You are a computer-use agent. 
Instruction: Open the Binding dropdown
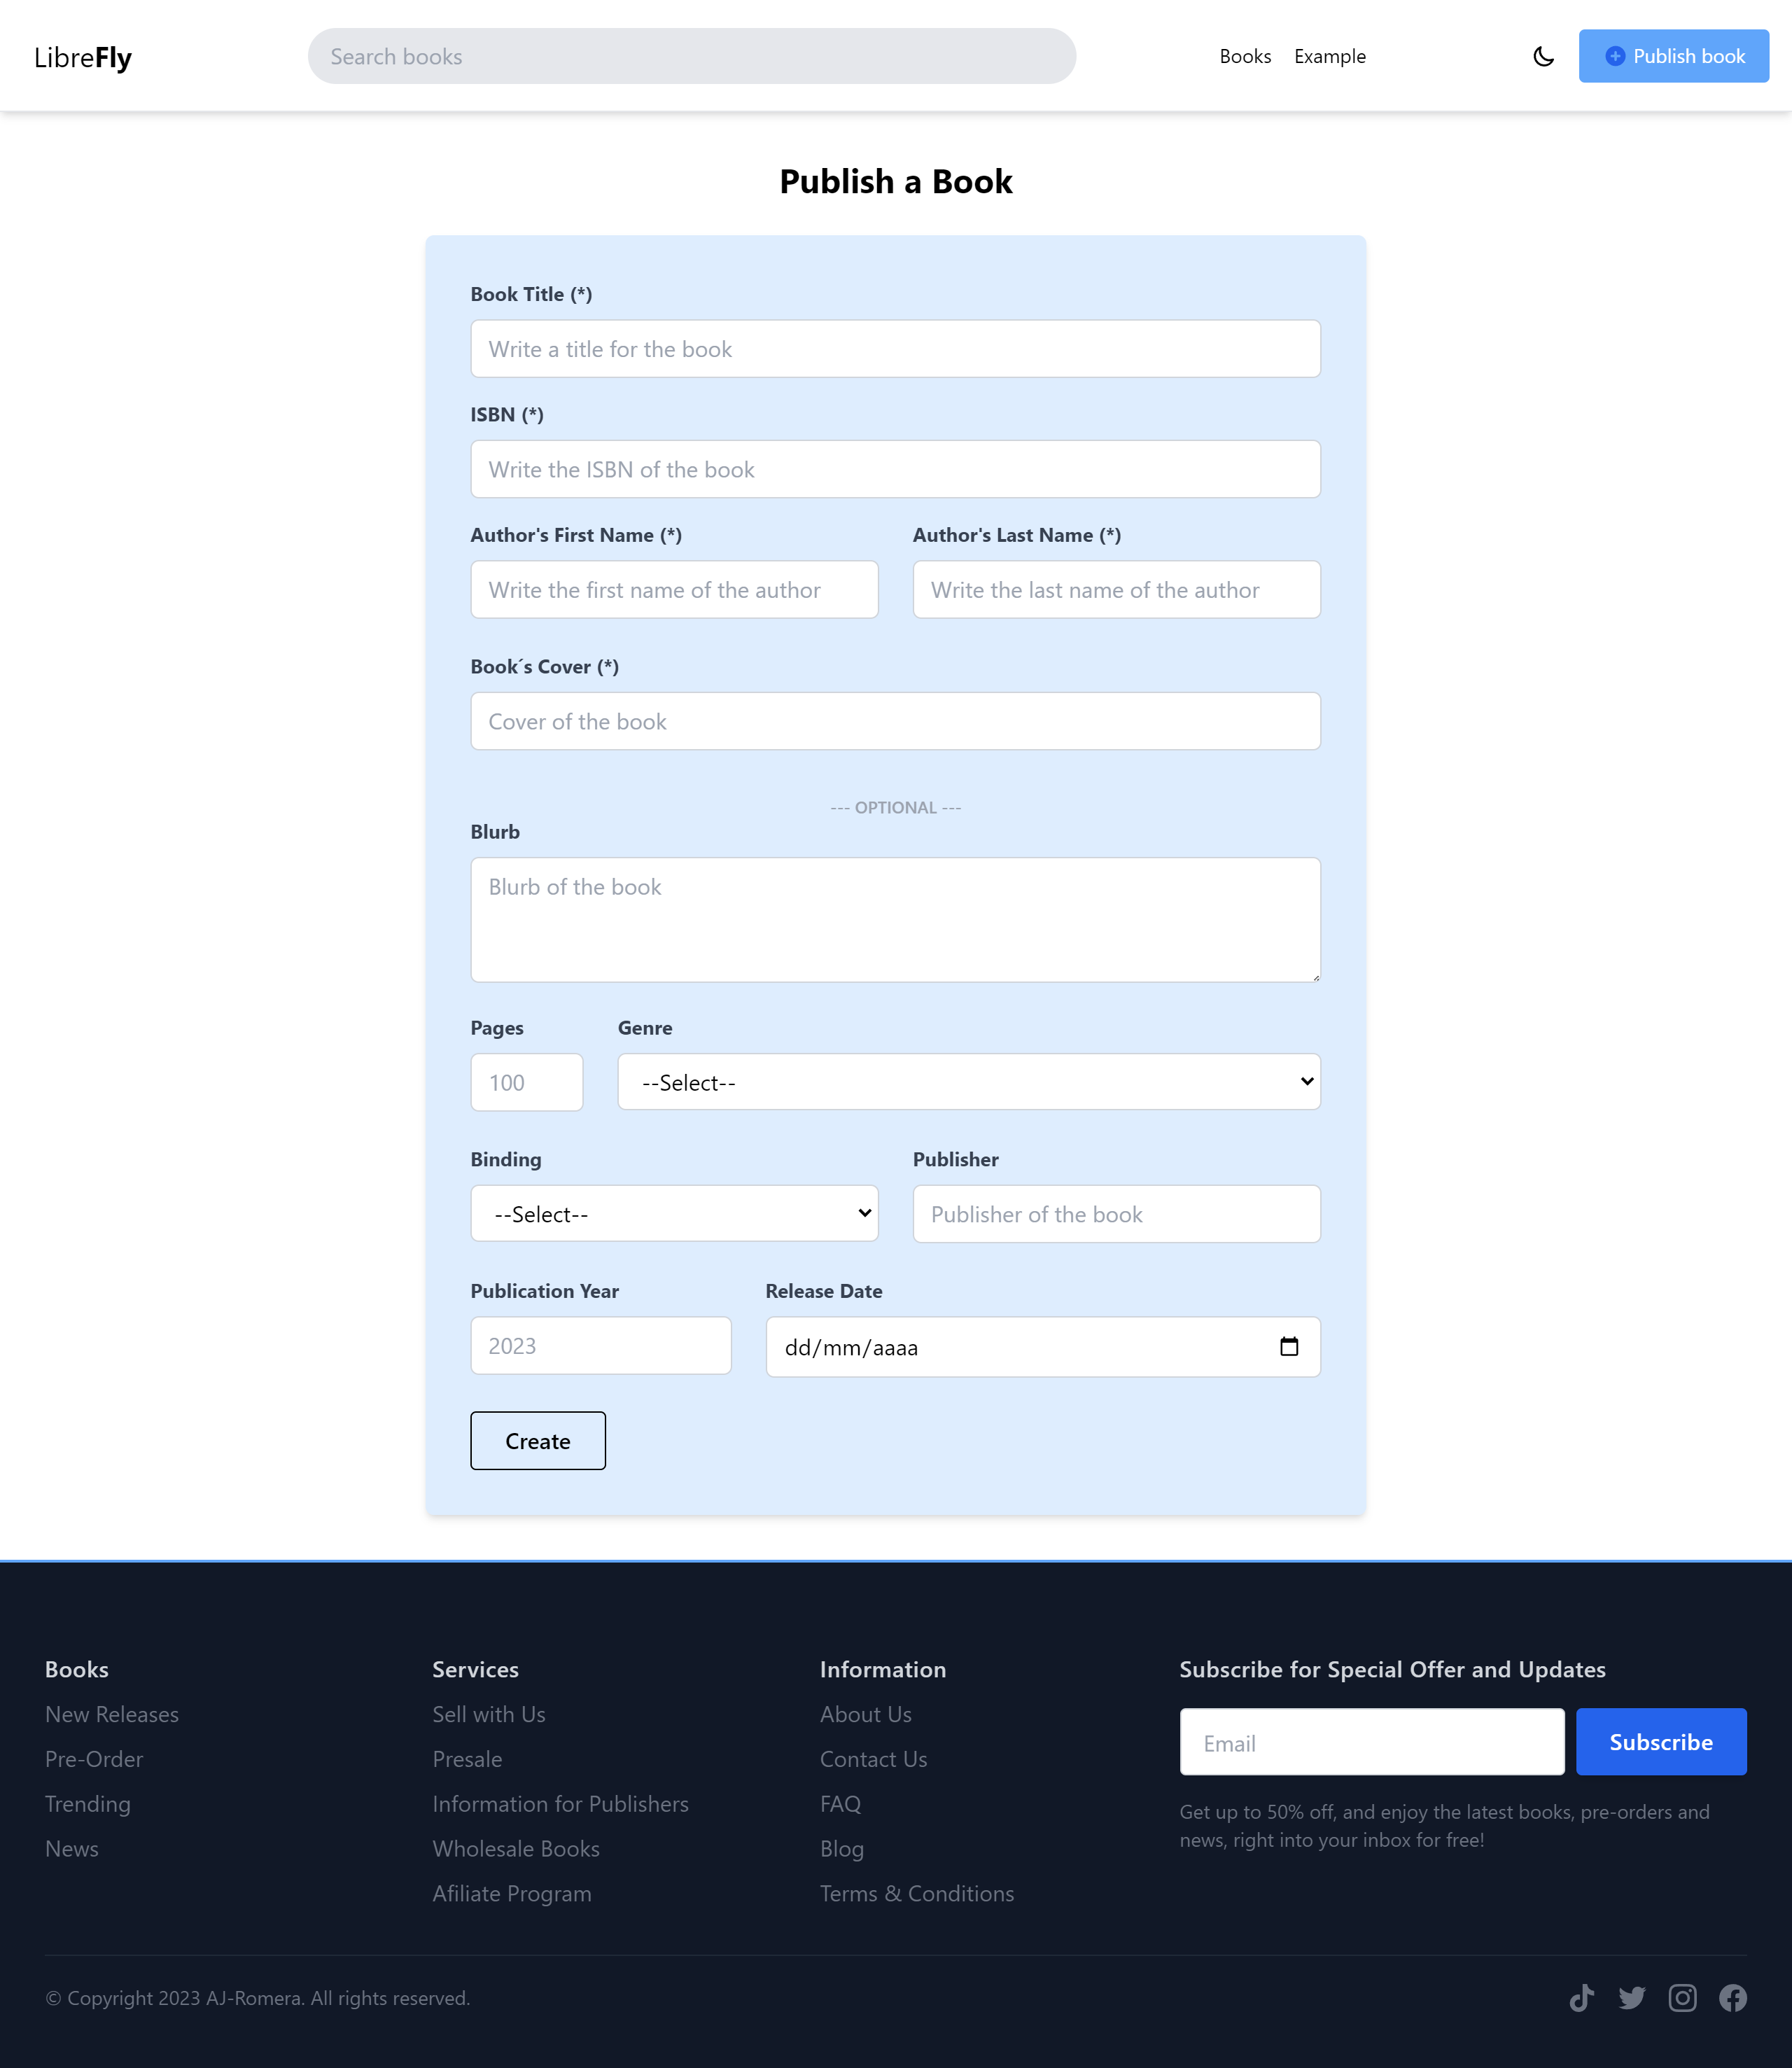pos(674,1213)
